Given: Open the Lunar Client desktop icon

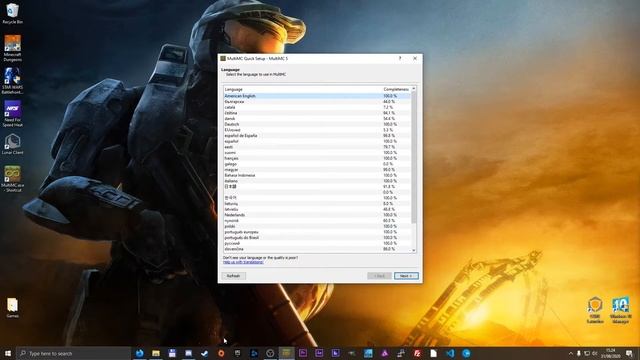Looking at the screenshot, I should 13,144.
